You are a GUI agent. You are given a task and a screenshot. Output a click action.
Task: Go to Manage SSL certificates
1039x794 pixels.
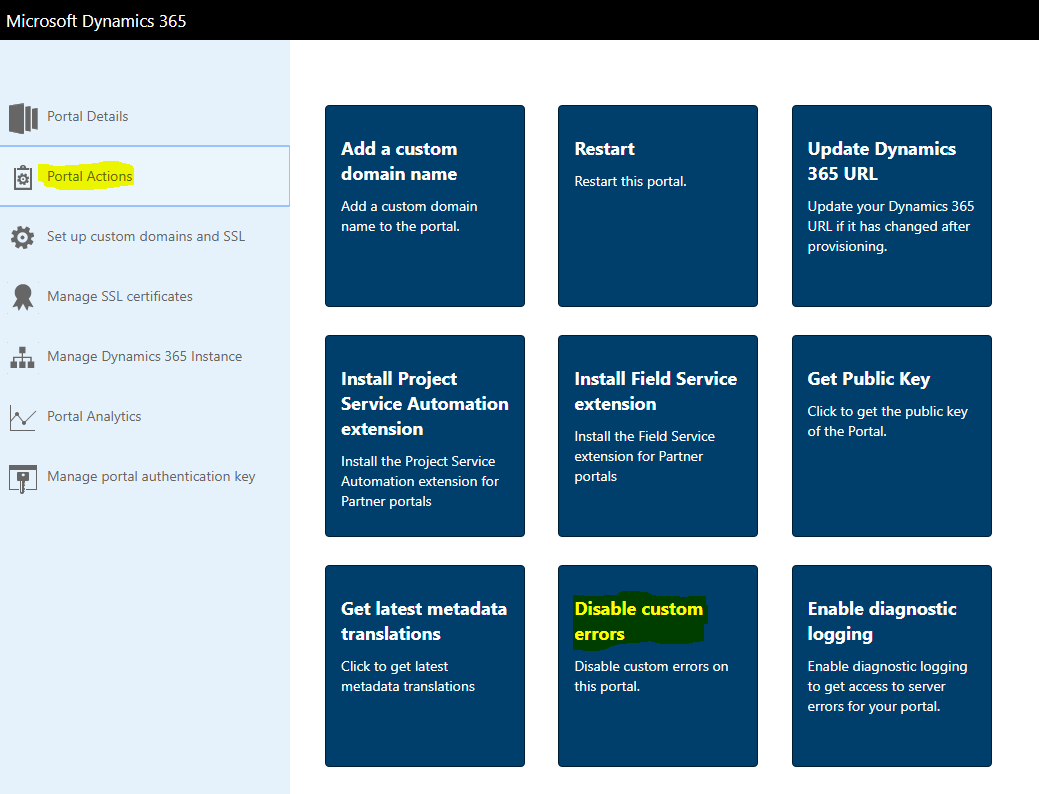coord(144,296)
